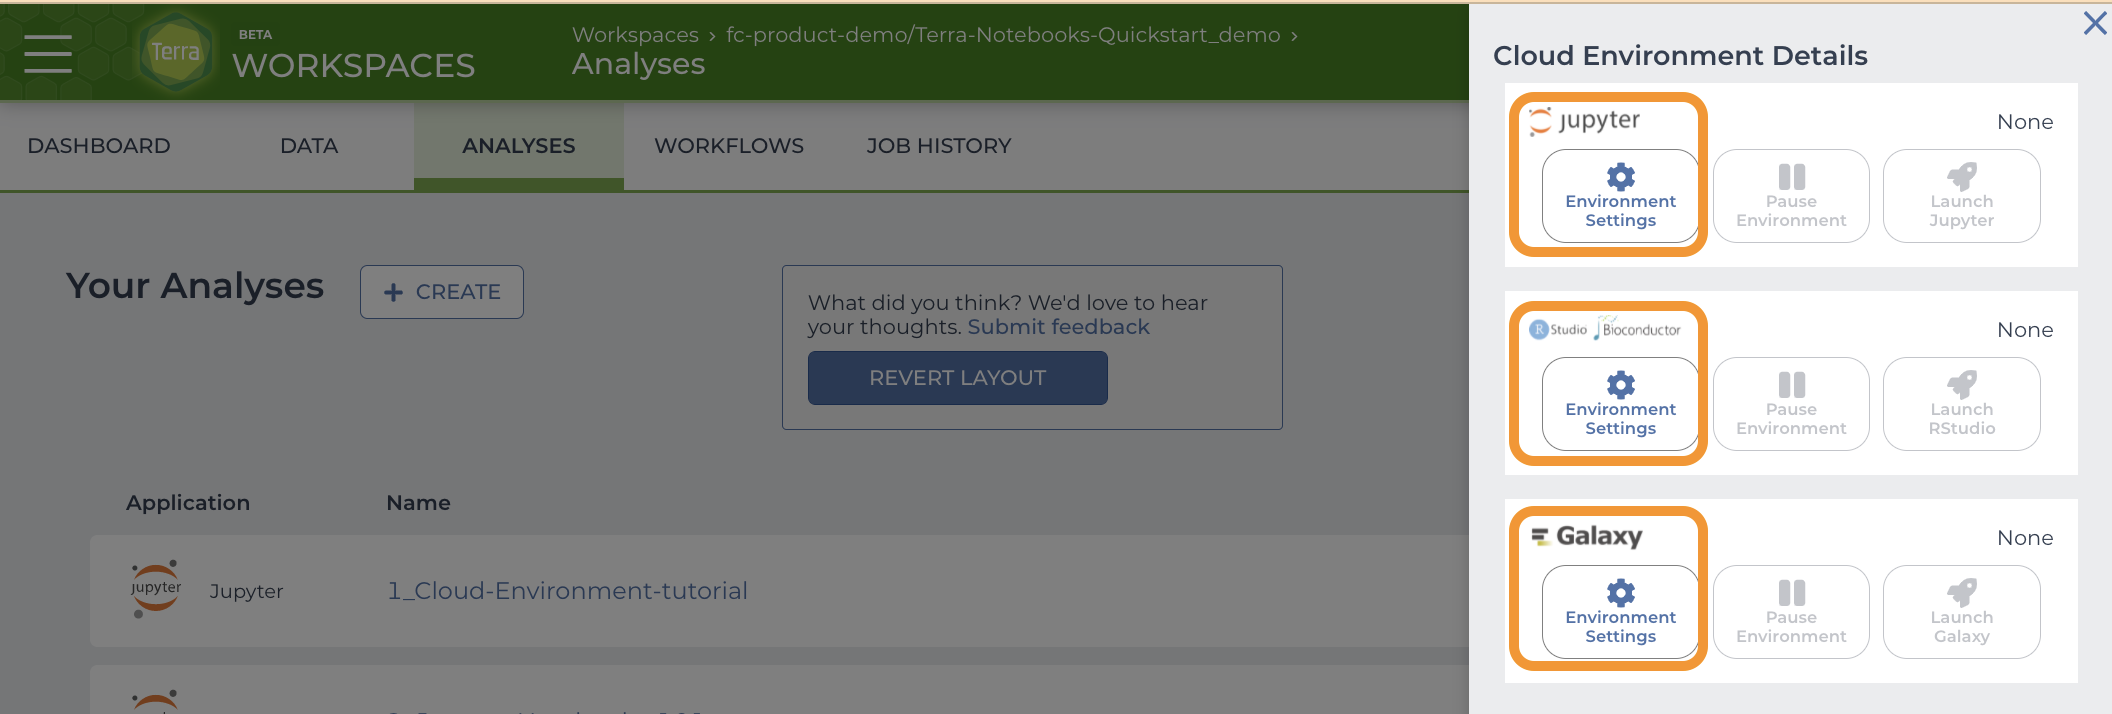Click Pause Environment for RStudio
Viewport: 2112px width, 714px height.
click(1791, 404)
